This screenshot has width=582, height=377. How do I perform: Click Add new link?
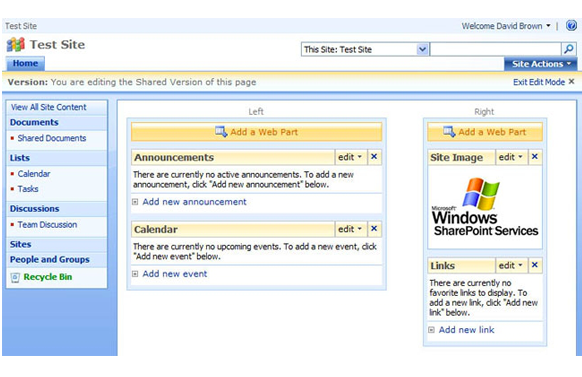coord(467,330)
